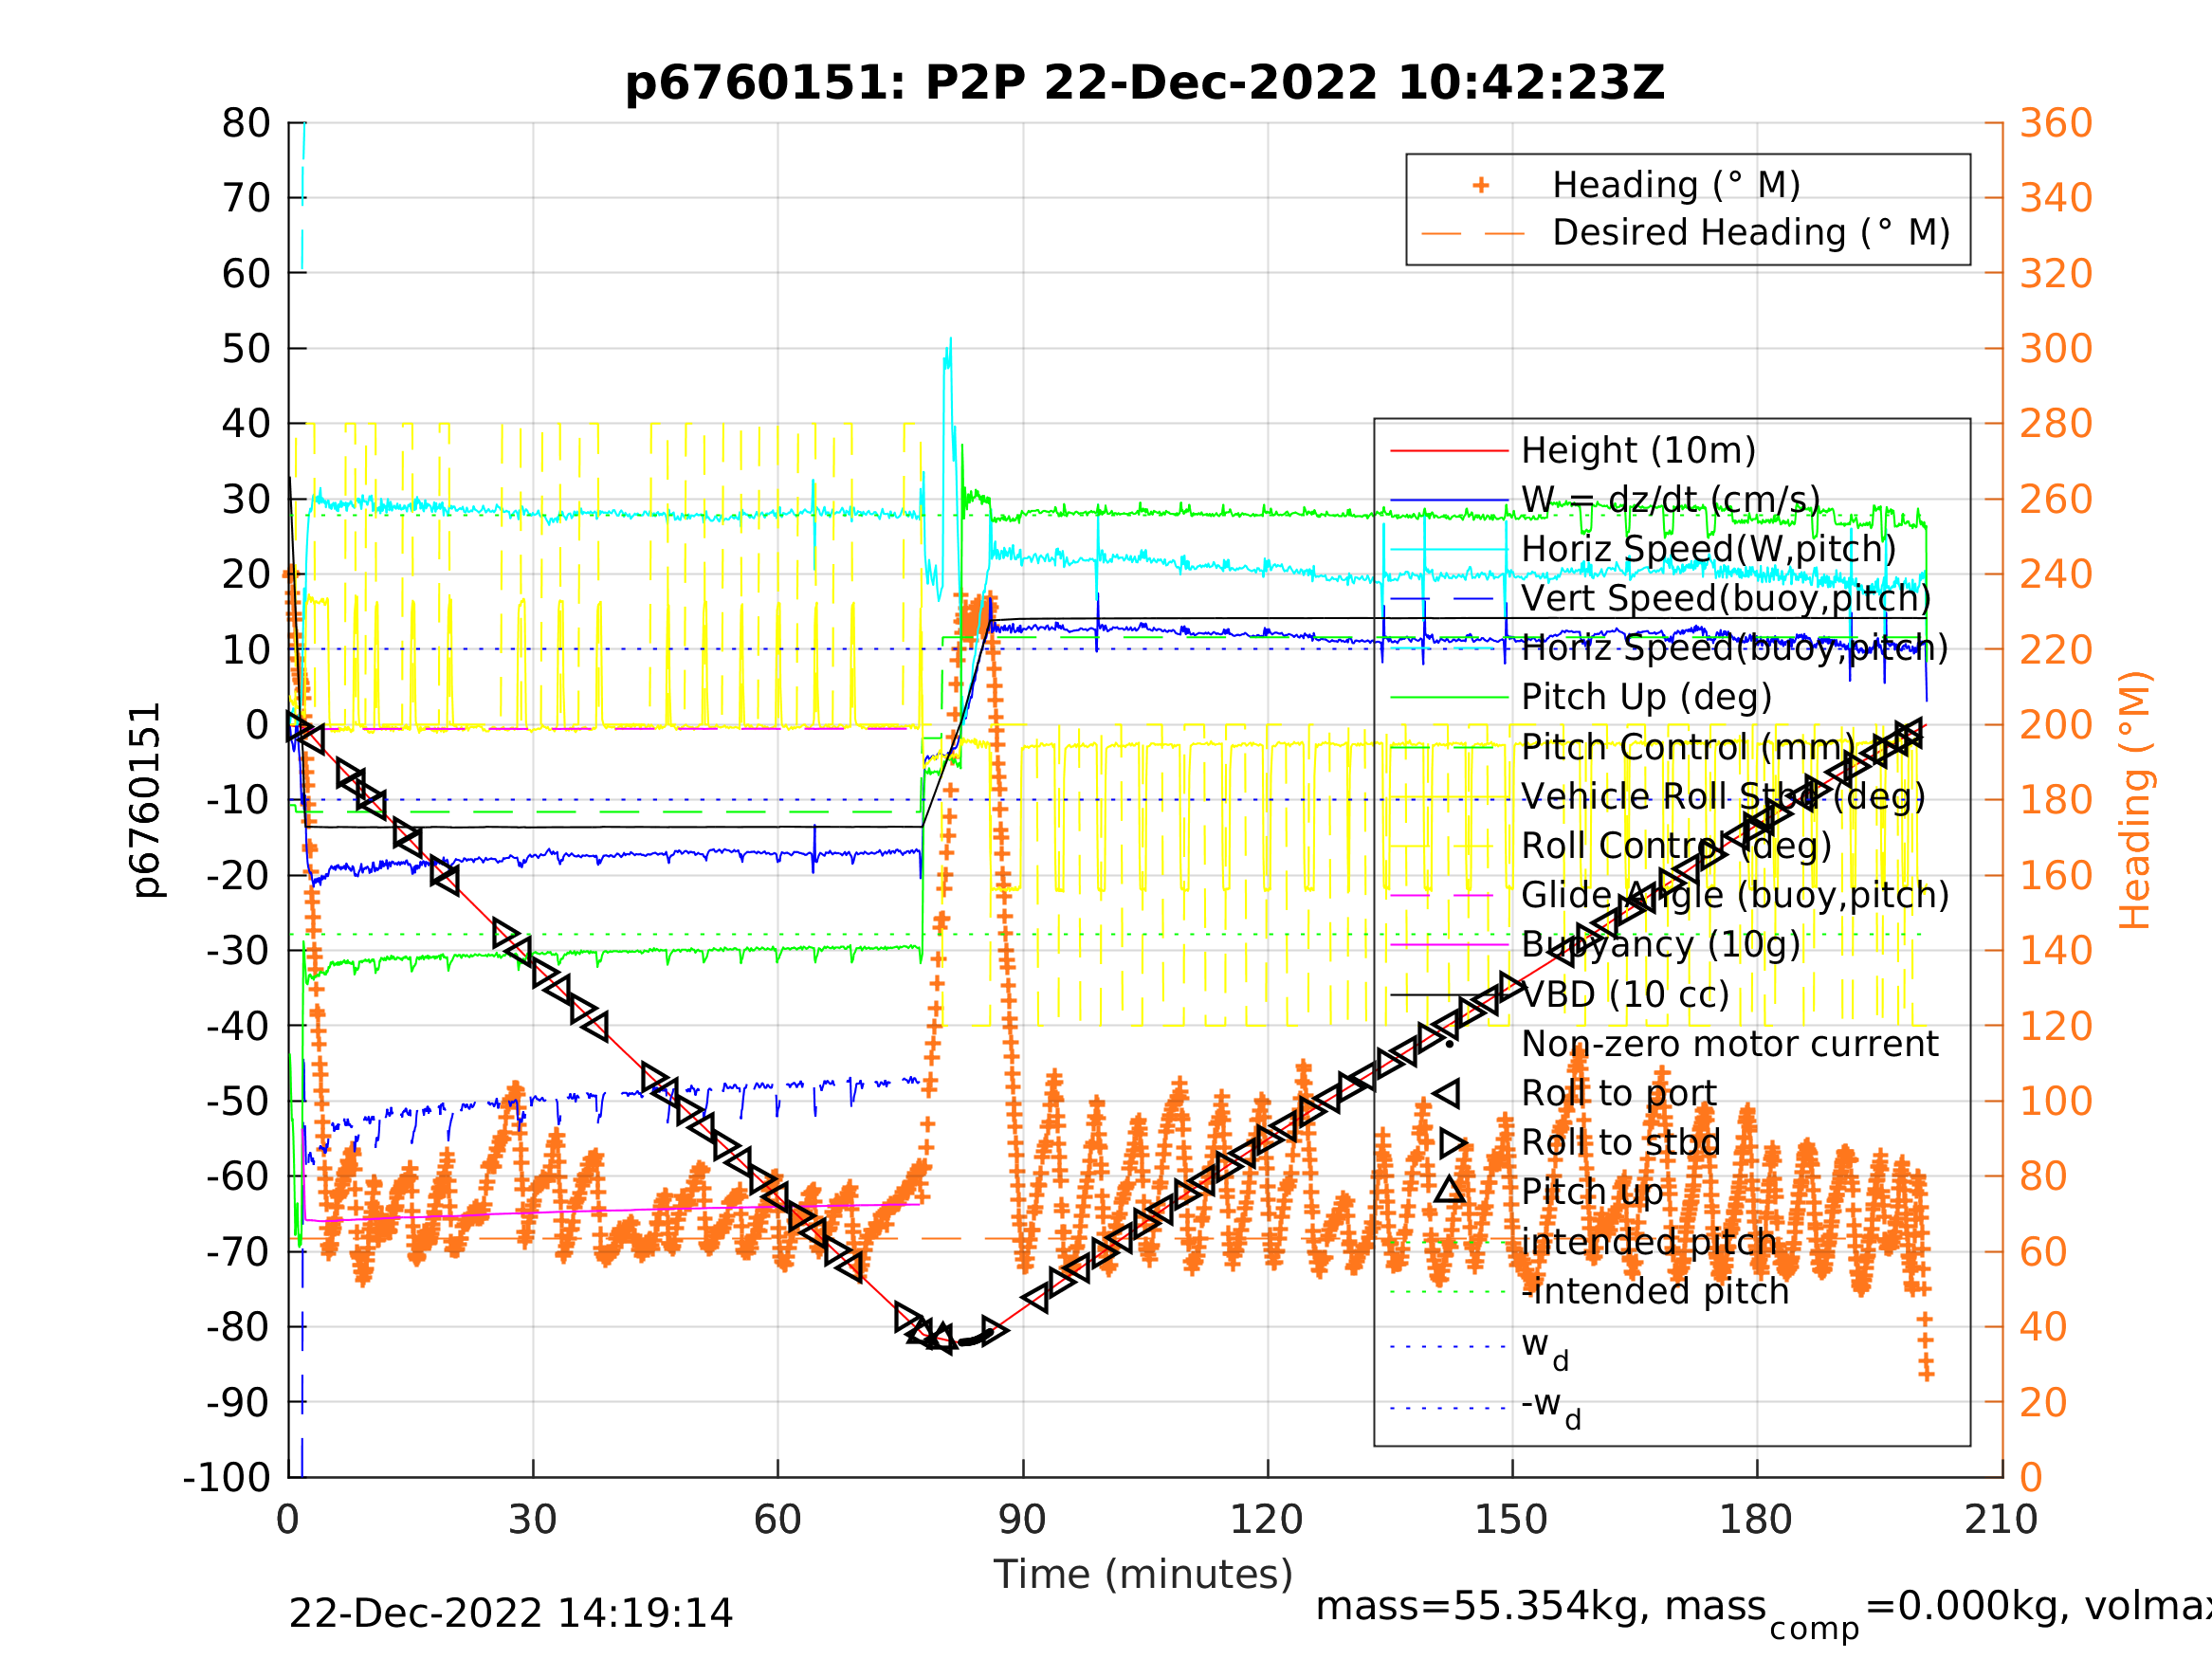
Task: Click the '70' left axis tick label
Action: [246, 198]
